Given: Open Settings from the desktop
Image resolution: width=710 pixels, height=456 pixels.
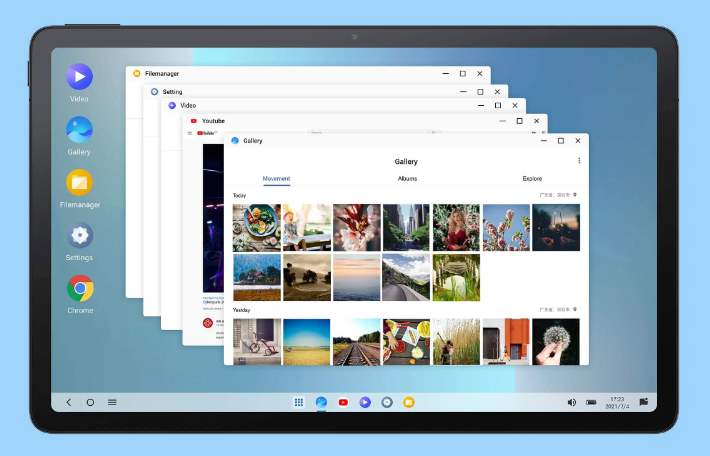Looking at the screenshot, I should pos(79,236).
